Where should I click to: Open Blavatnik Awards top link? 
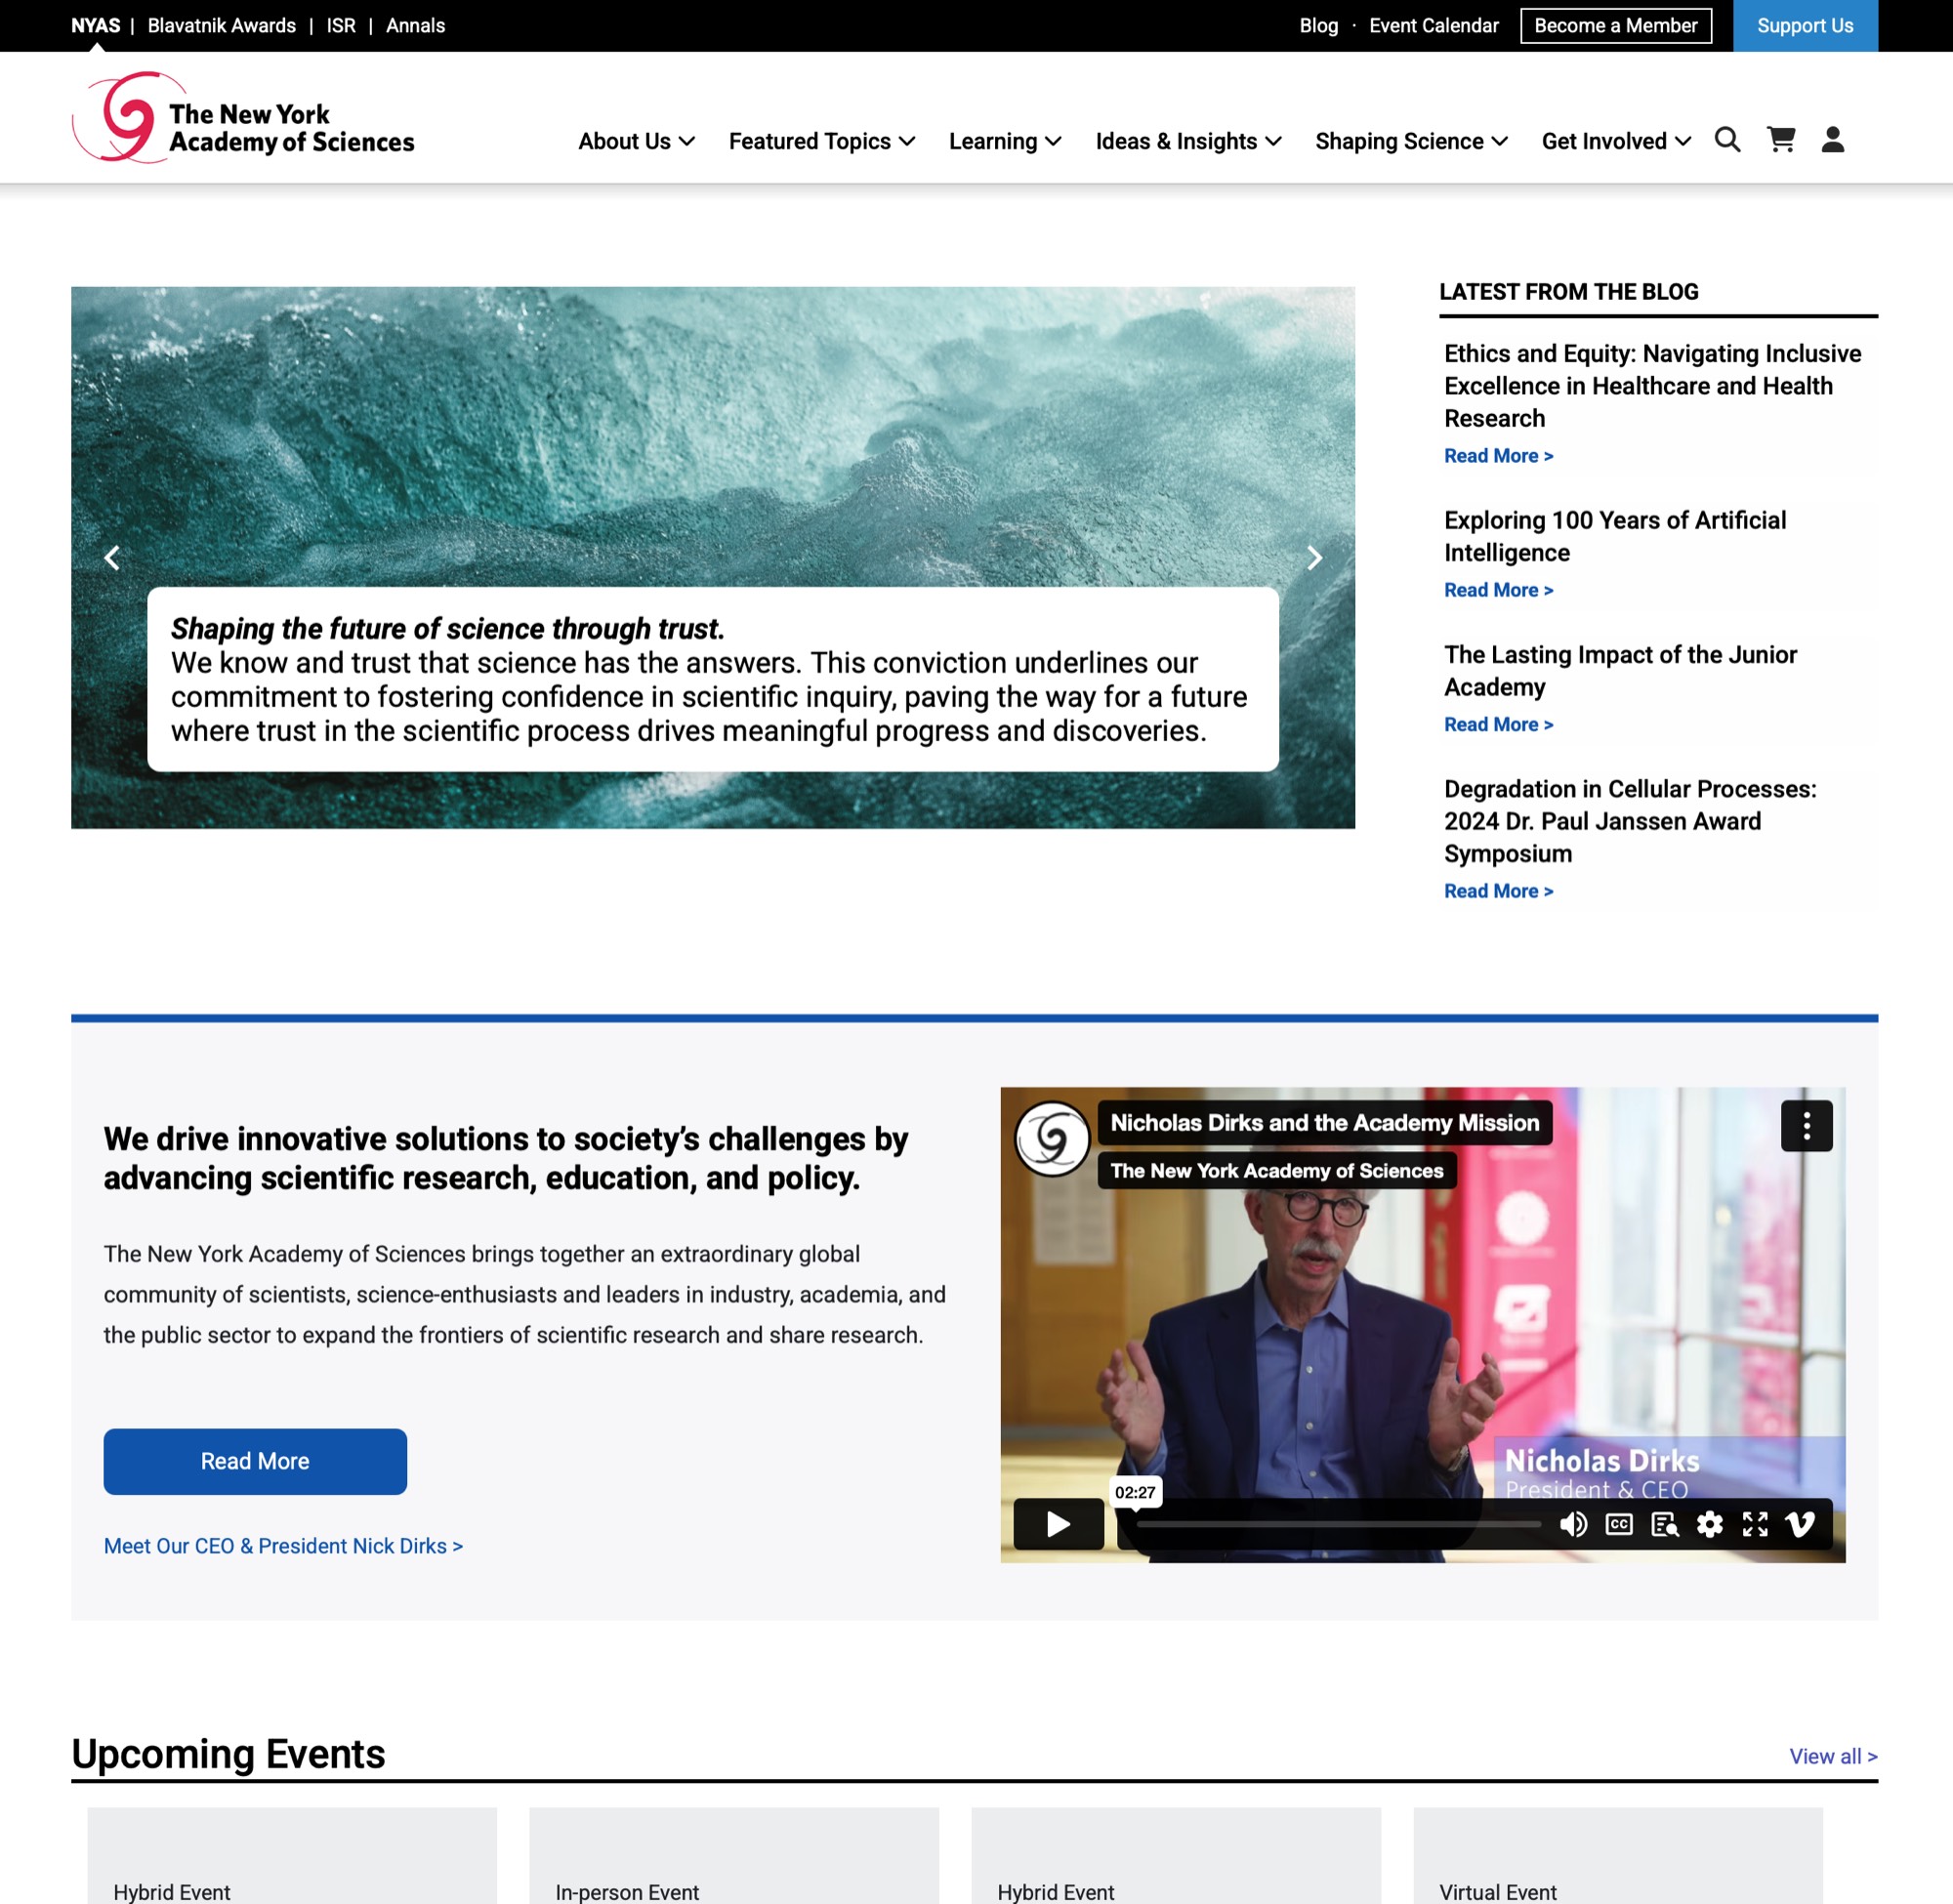[221, 26]
